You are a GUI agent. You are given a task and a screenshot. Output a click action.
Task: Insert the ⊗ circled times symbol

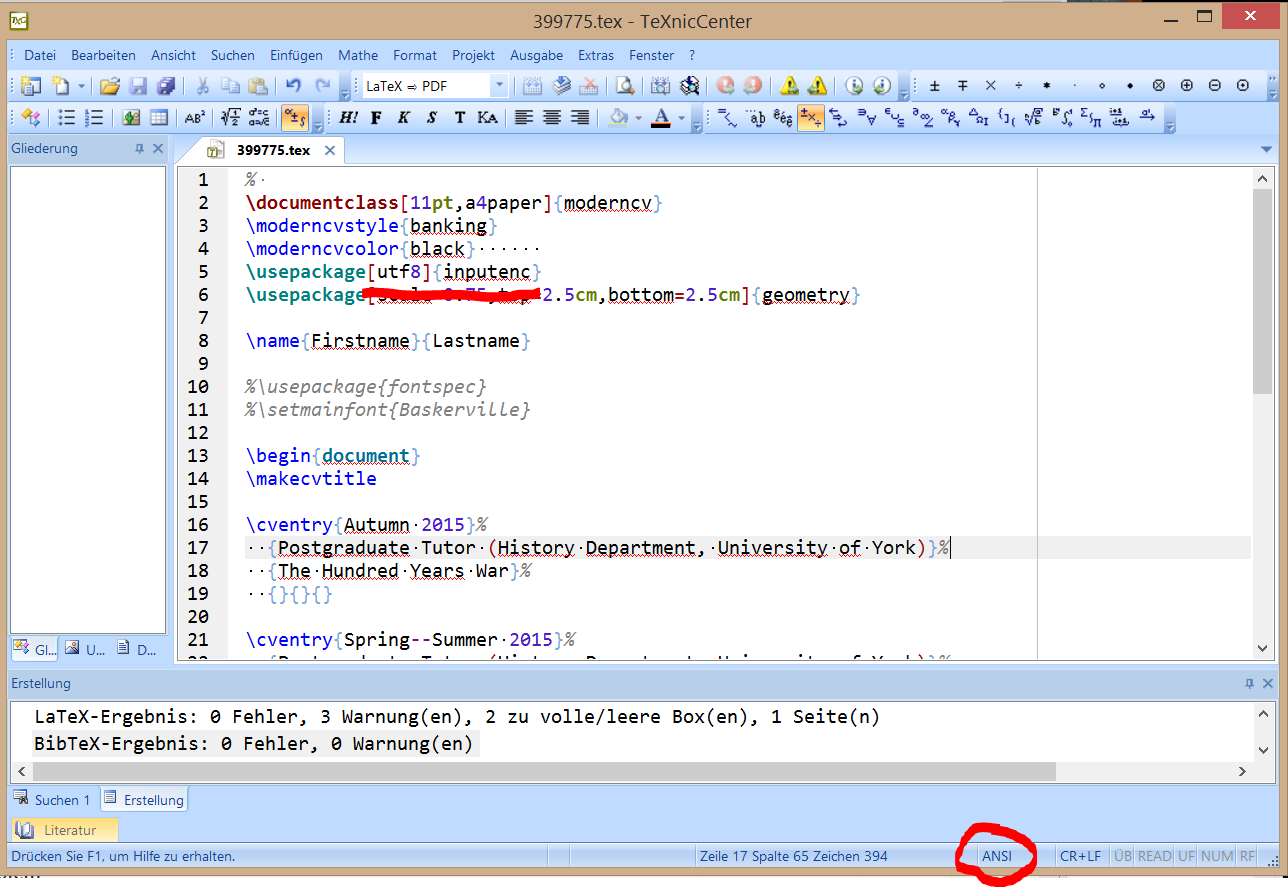tap(1159, 86)
